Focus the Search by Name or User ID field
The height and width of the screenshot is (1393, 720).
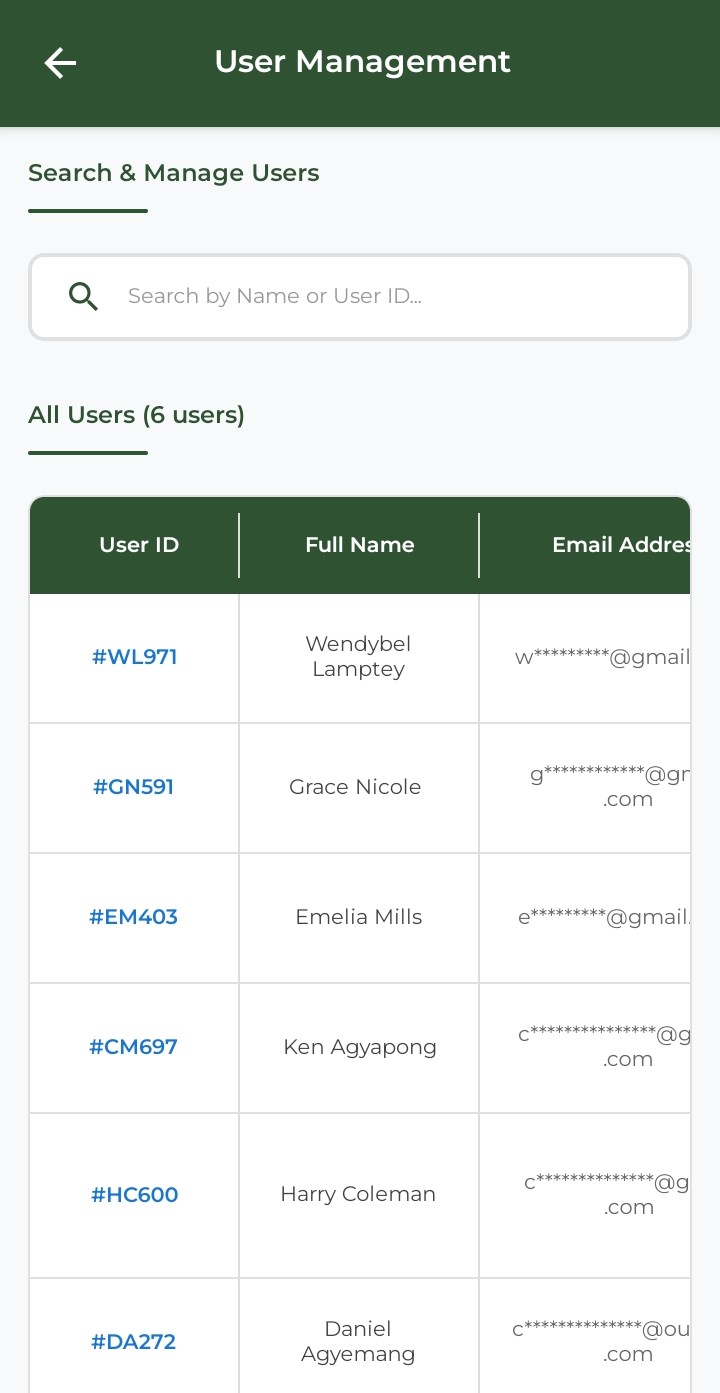[390, 296]
